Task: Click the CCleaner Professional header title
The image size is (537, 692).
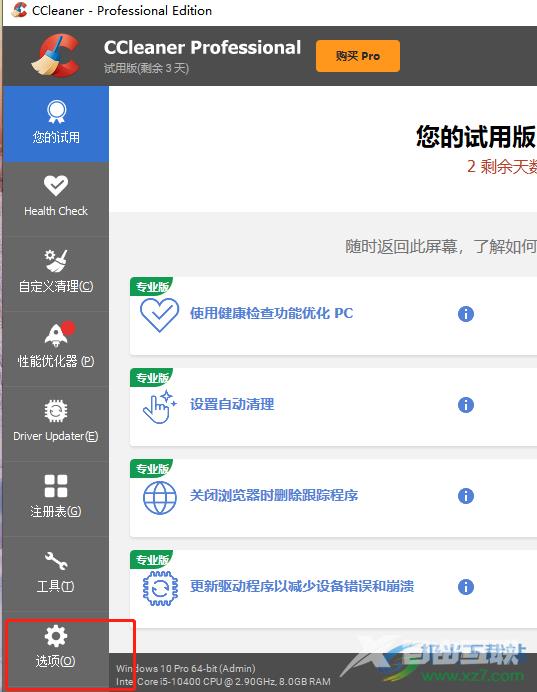Action: 203,48
